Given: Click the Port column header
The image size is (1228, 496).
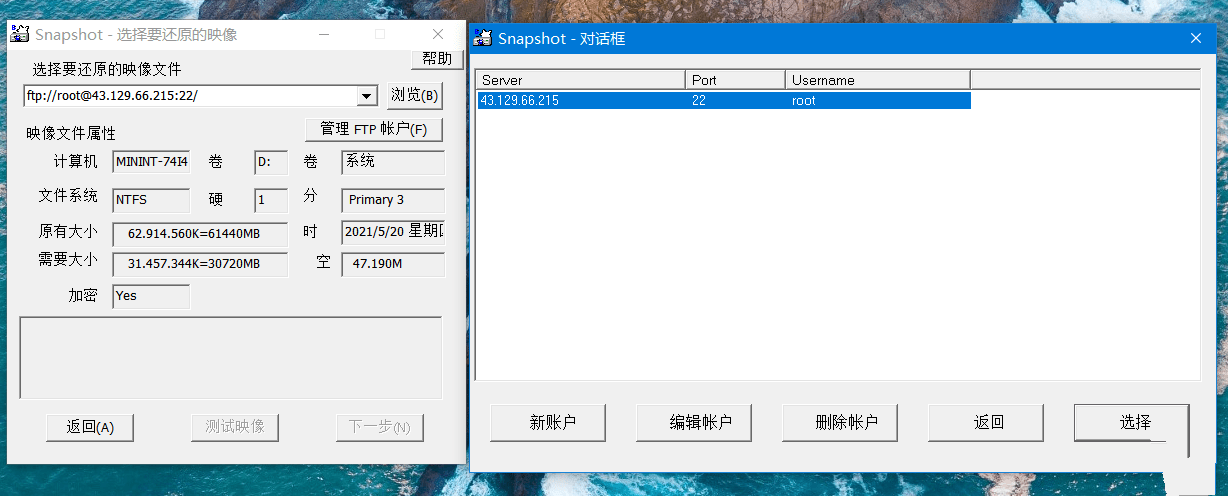Looking at the screenshot, I should coord(736,80).
